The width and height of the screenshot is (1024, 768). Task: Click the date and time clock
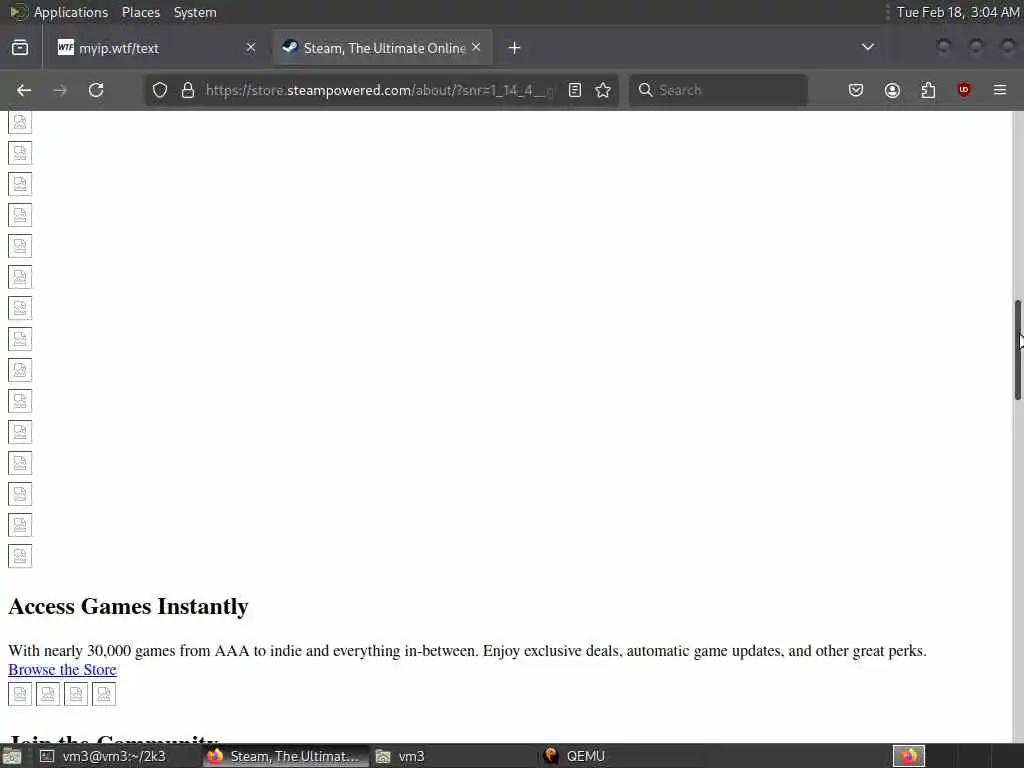coord(957,12)
